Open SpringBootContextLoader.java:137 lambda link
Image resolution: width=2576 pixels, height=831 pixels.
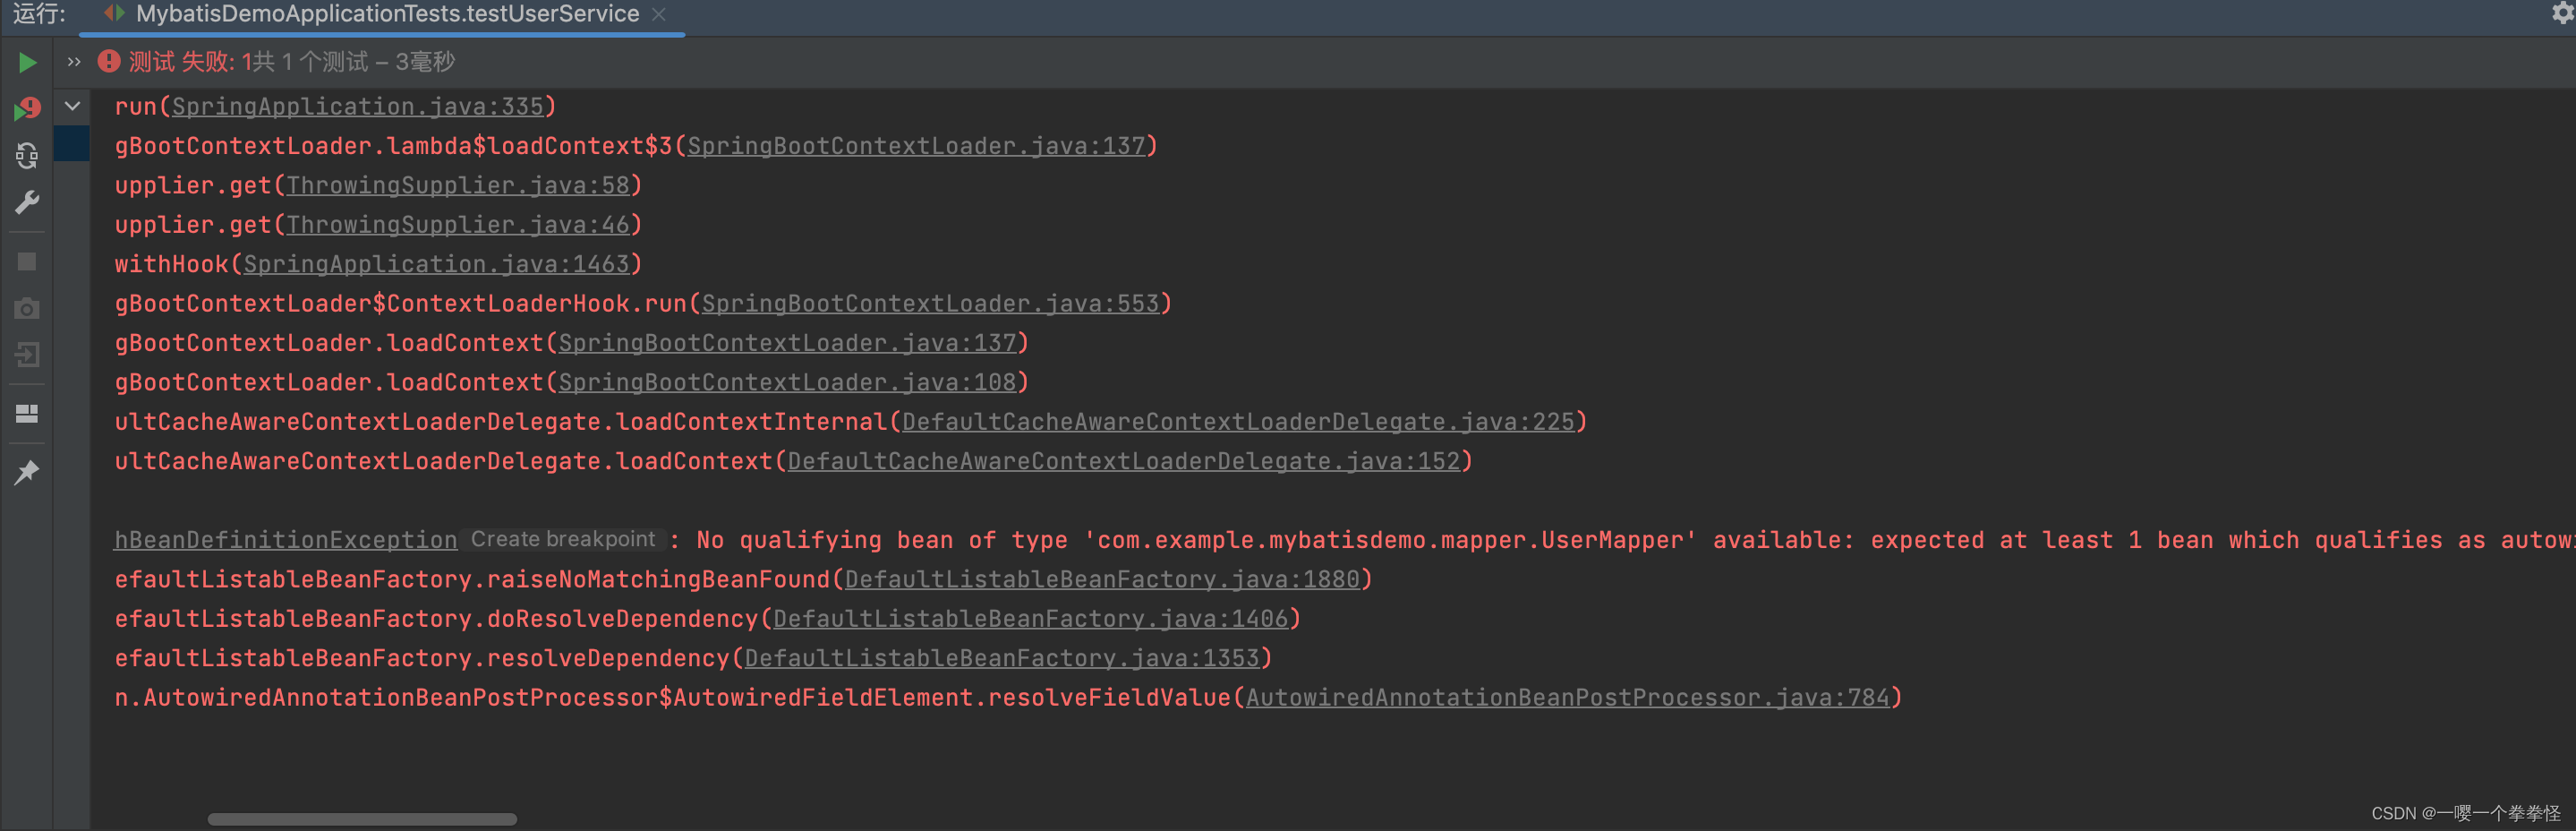click(916, 146)
